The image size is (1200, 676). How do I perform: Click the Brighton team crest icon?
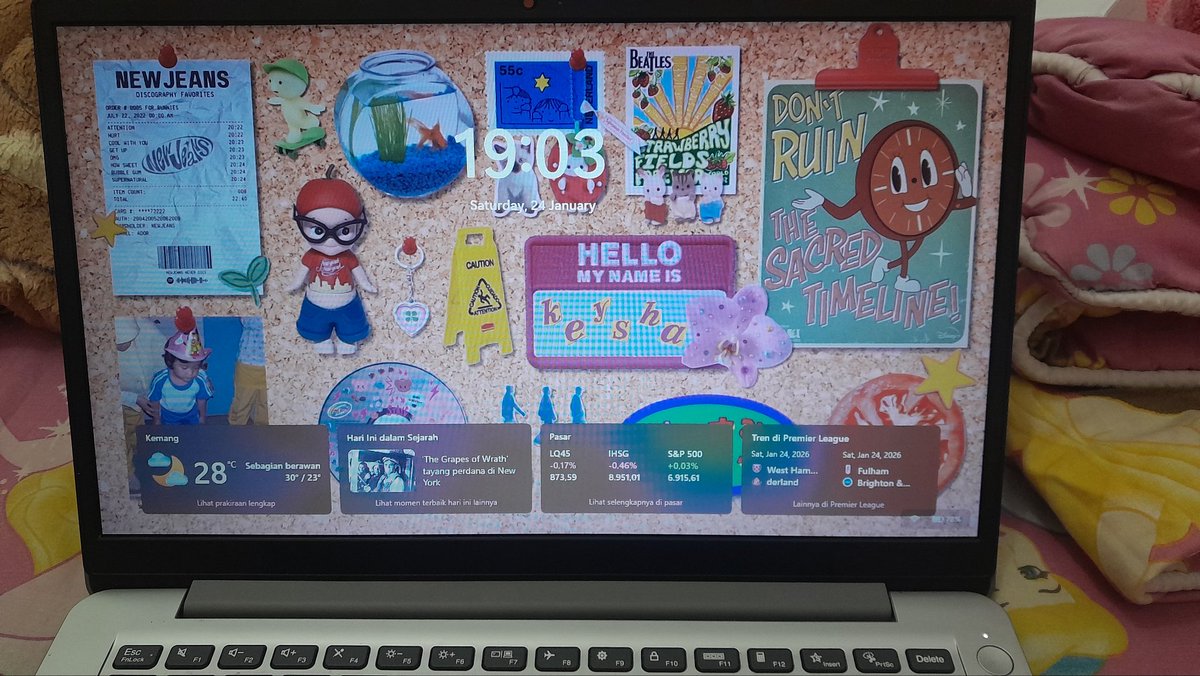847,482
